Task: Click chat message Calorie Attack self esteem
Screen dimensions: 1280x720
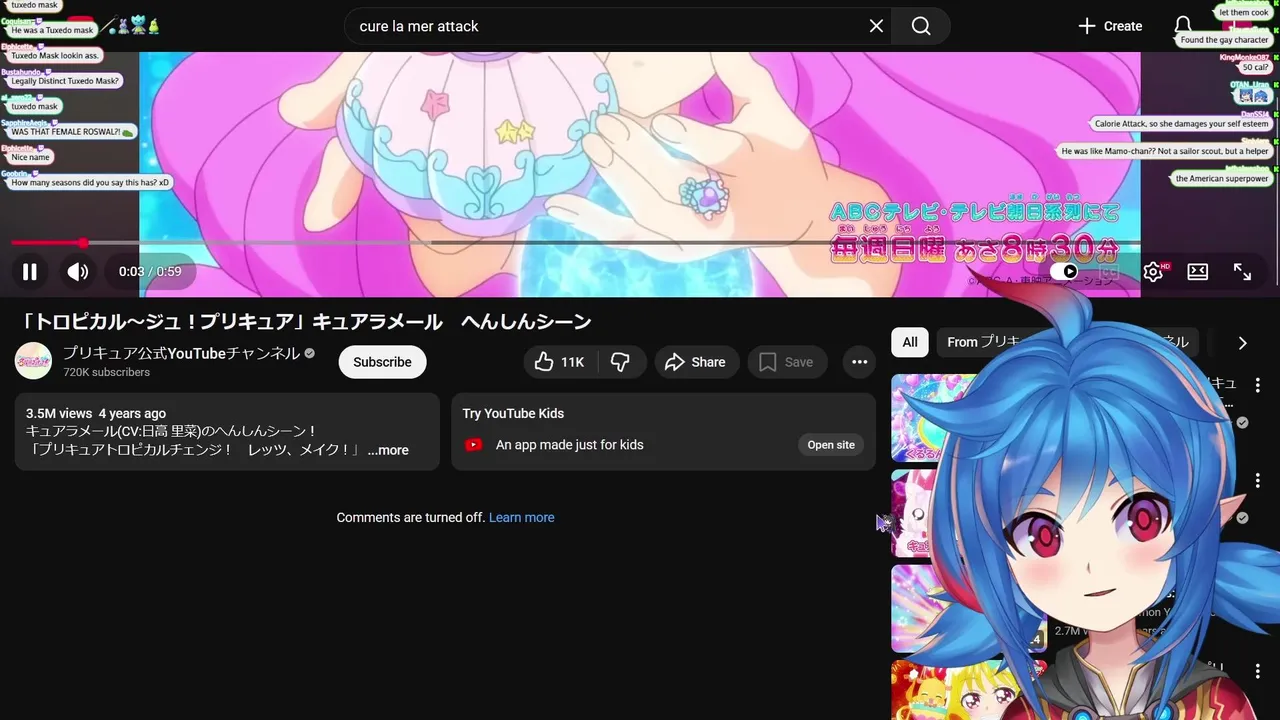Action: (x=1181, y=124)
